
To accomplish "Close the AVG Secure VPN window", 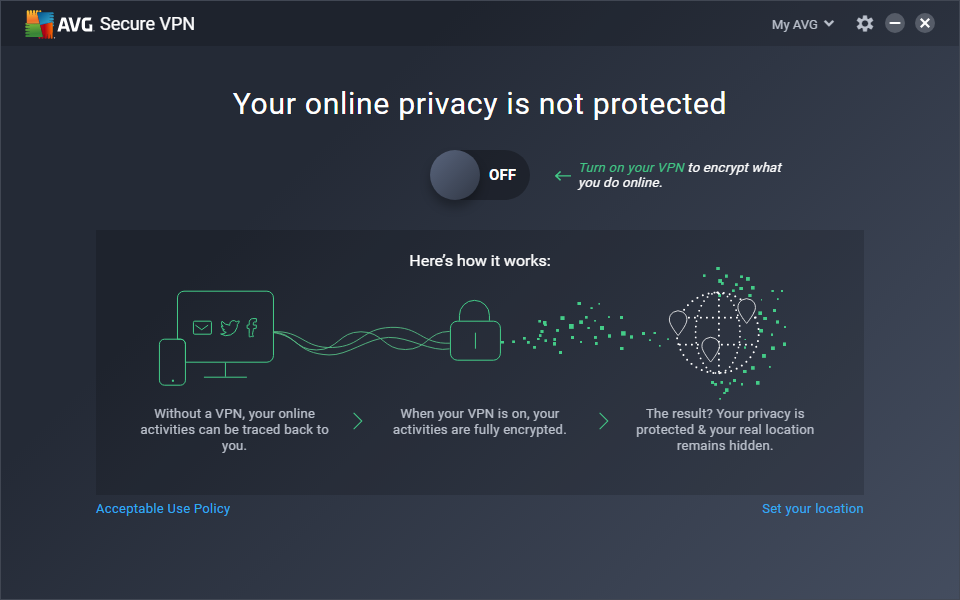I will point(925,23).
